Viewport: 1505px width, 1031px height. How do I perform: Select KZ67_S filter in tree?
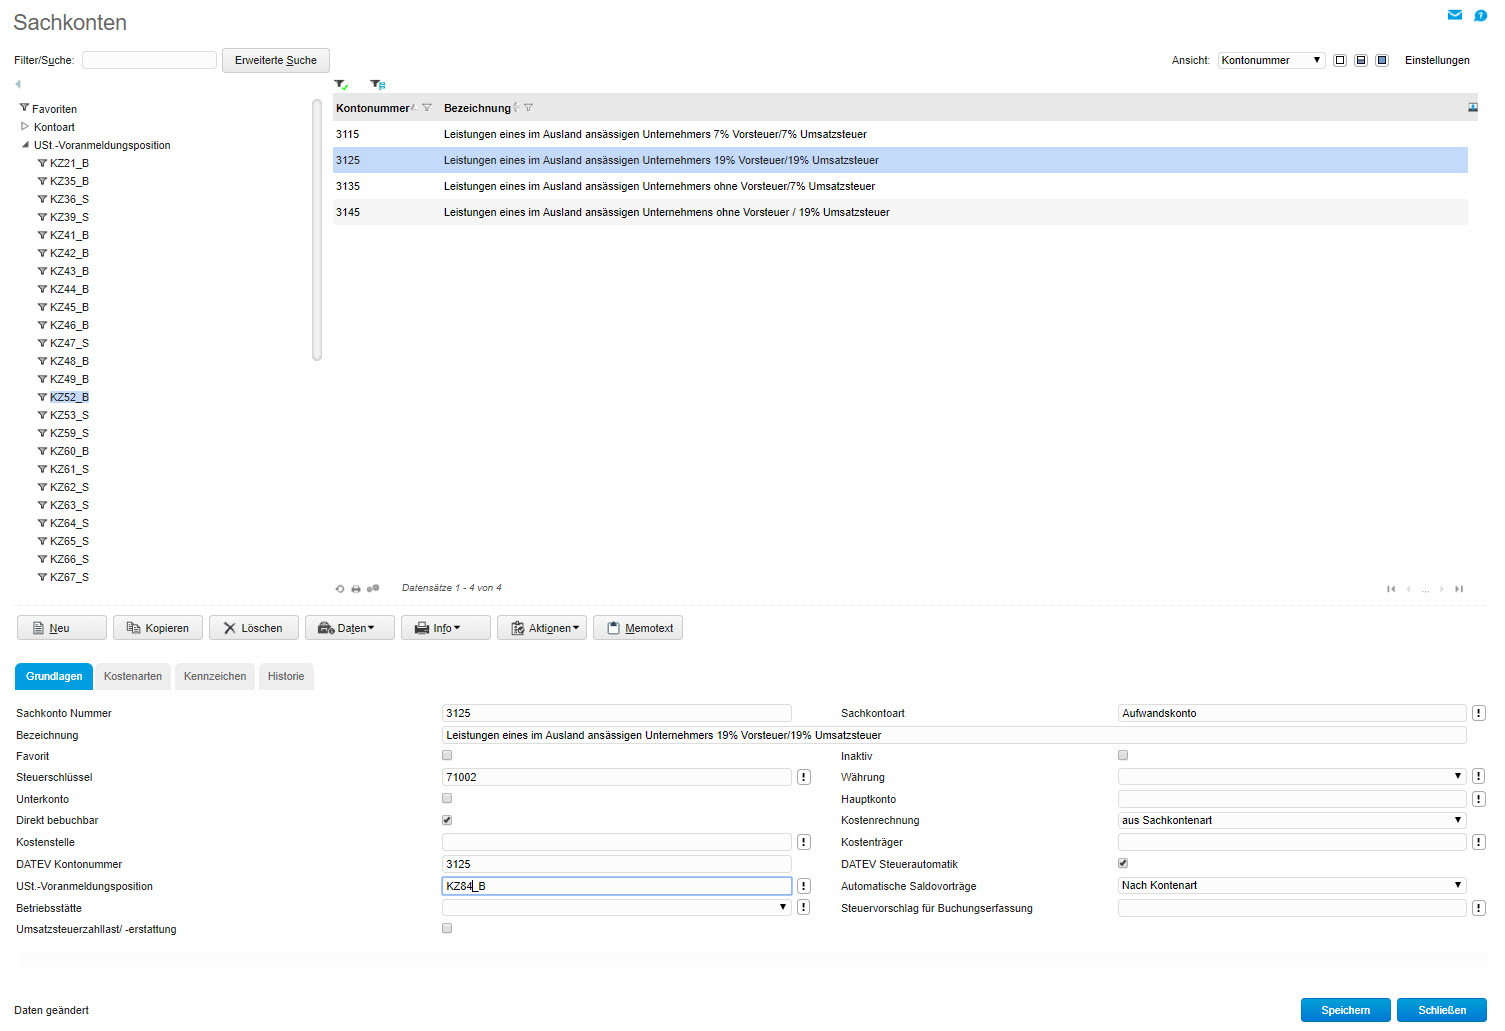coord(69,577)
